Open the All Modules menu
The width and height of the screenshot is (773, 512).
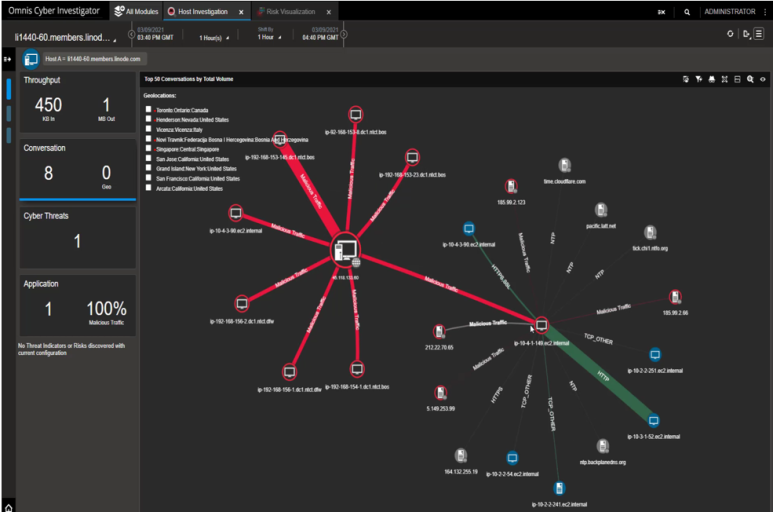pyautogui.click(x=136, y=11)
